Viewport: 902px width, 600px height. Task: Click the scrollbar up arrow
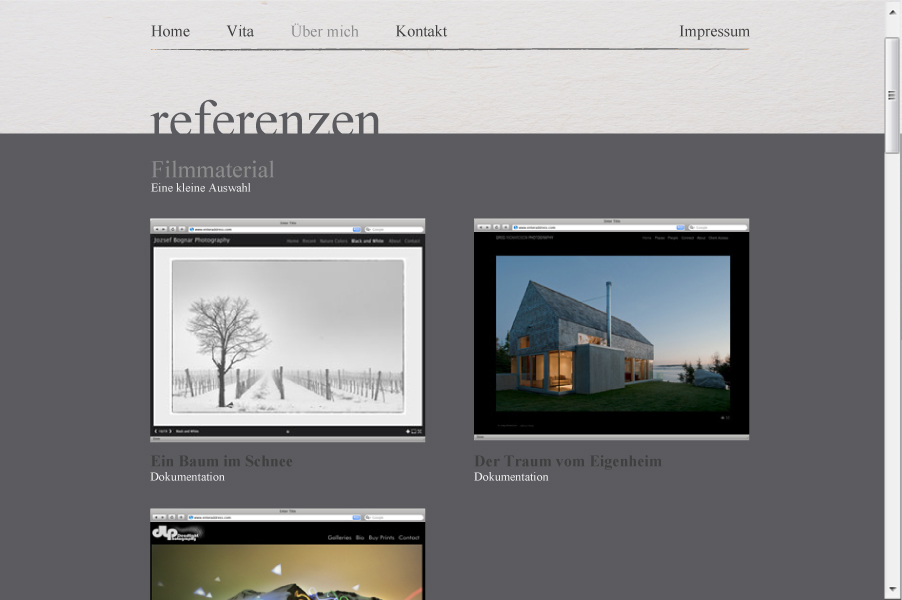pyautogui.click(x=893, y=12)
